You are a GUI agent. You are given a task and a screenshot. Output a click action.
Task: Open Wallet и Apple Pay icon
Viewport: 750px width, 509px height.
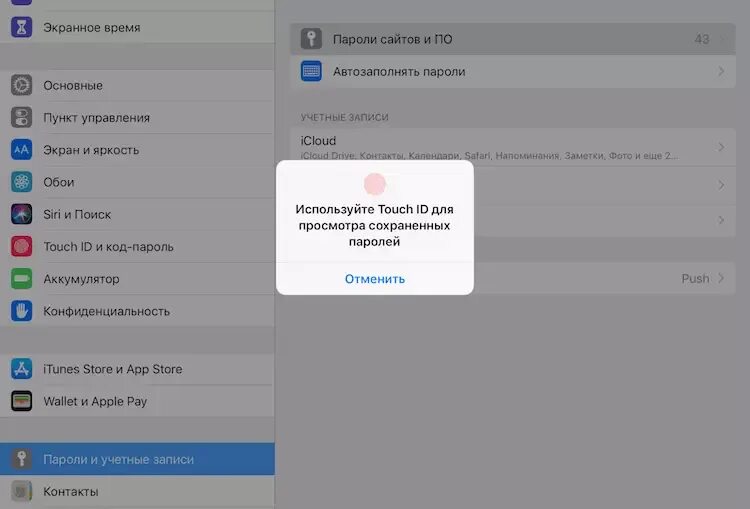[22, 401]
